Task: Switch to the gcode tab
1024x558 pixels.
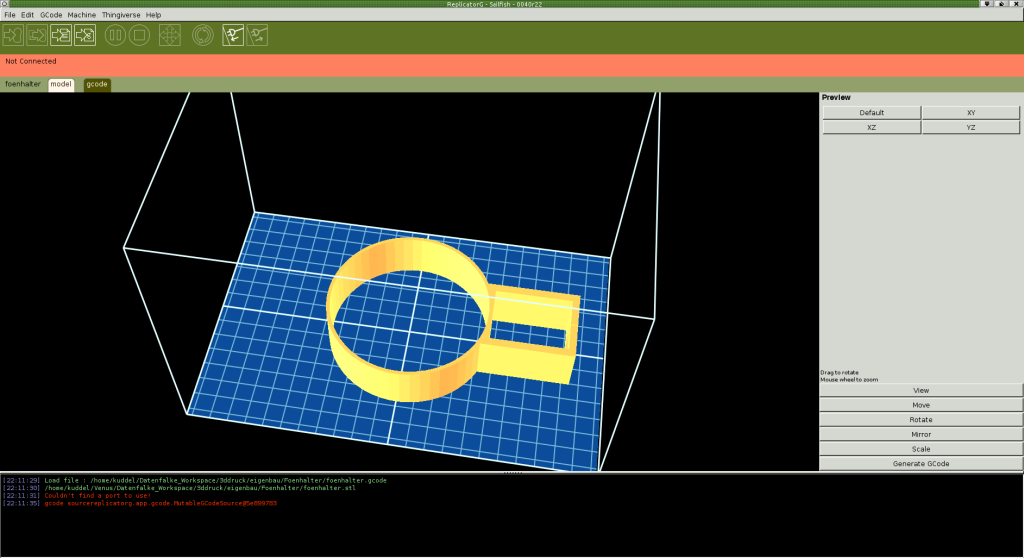Action: pos(97,84)
